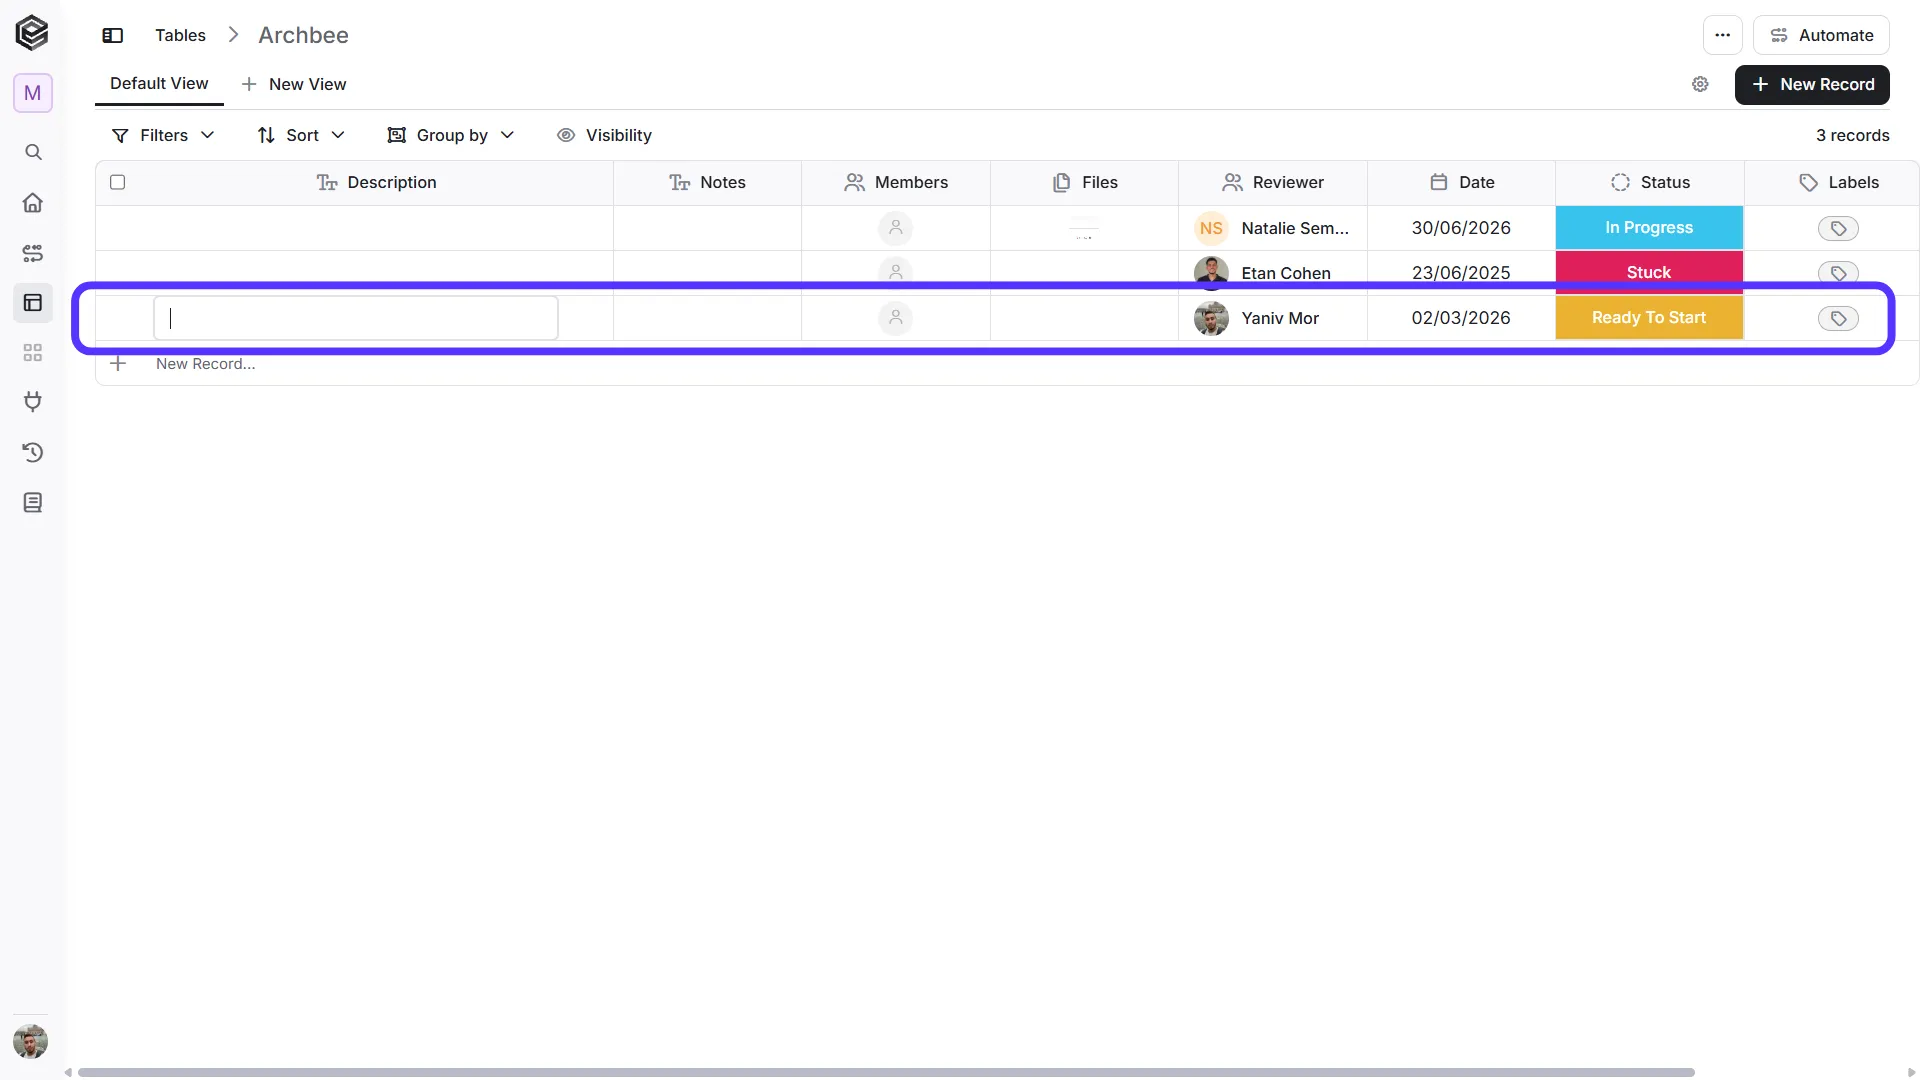Image resolution: width=1920 pixels, height=1080 pixels.
Task: Click the Status column header
Action: (1650, 182)
